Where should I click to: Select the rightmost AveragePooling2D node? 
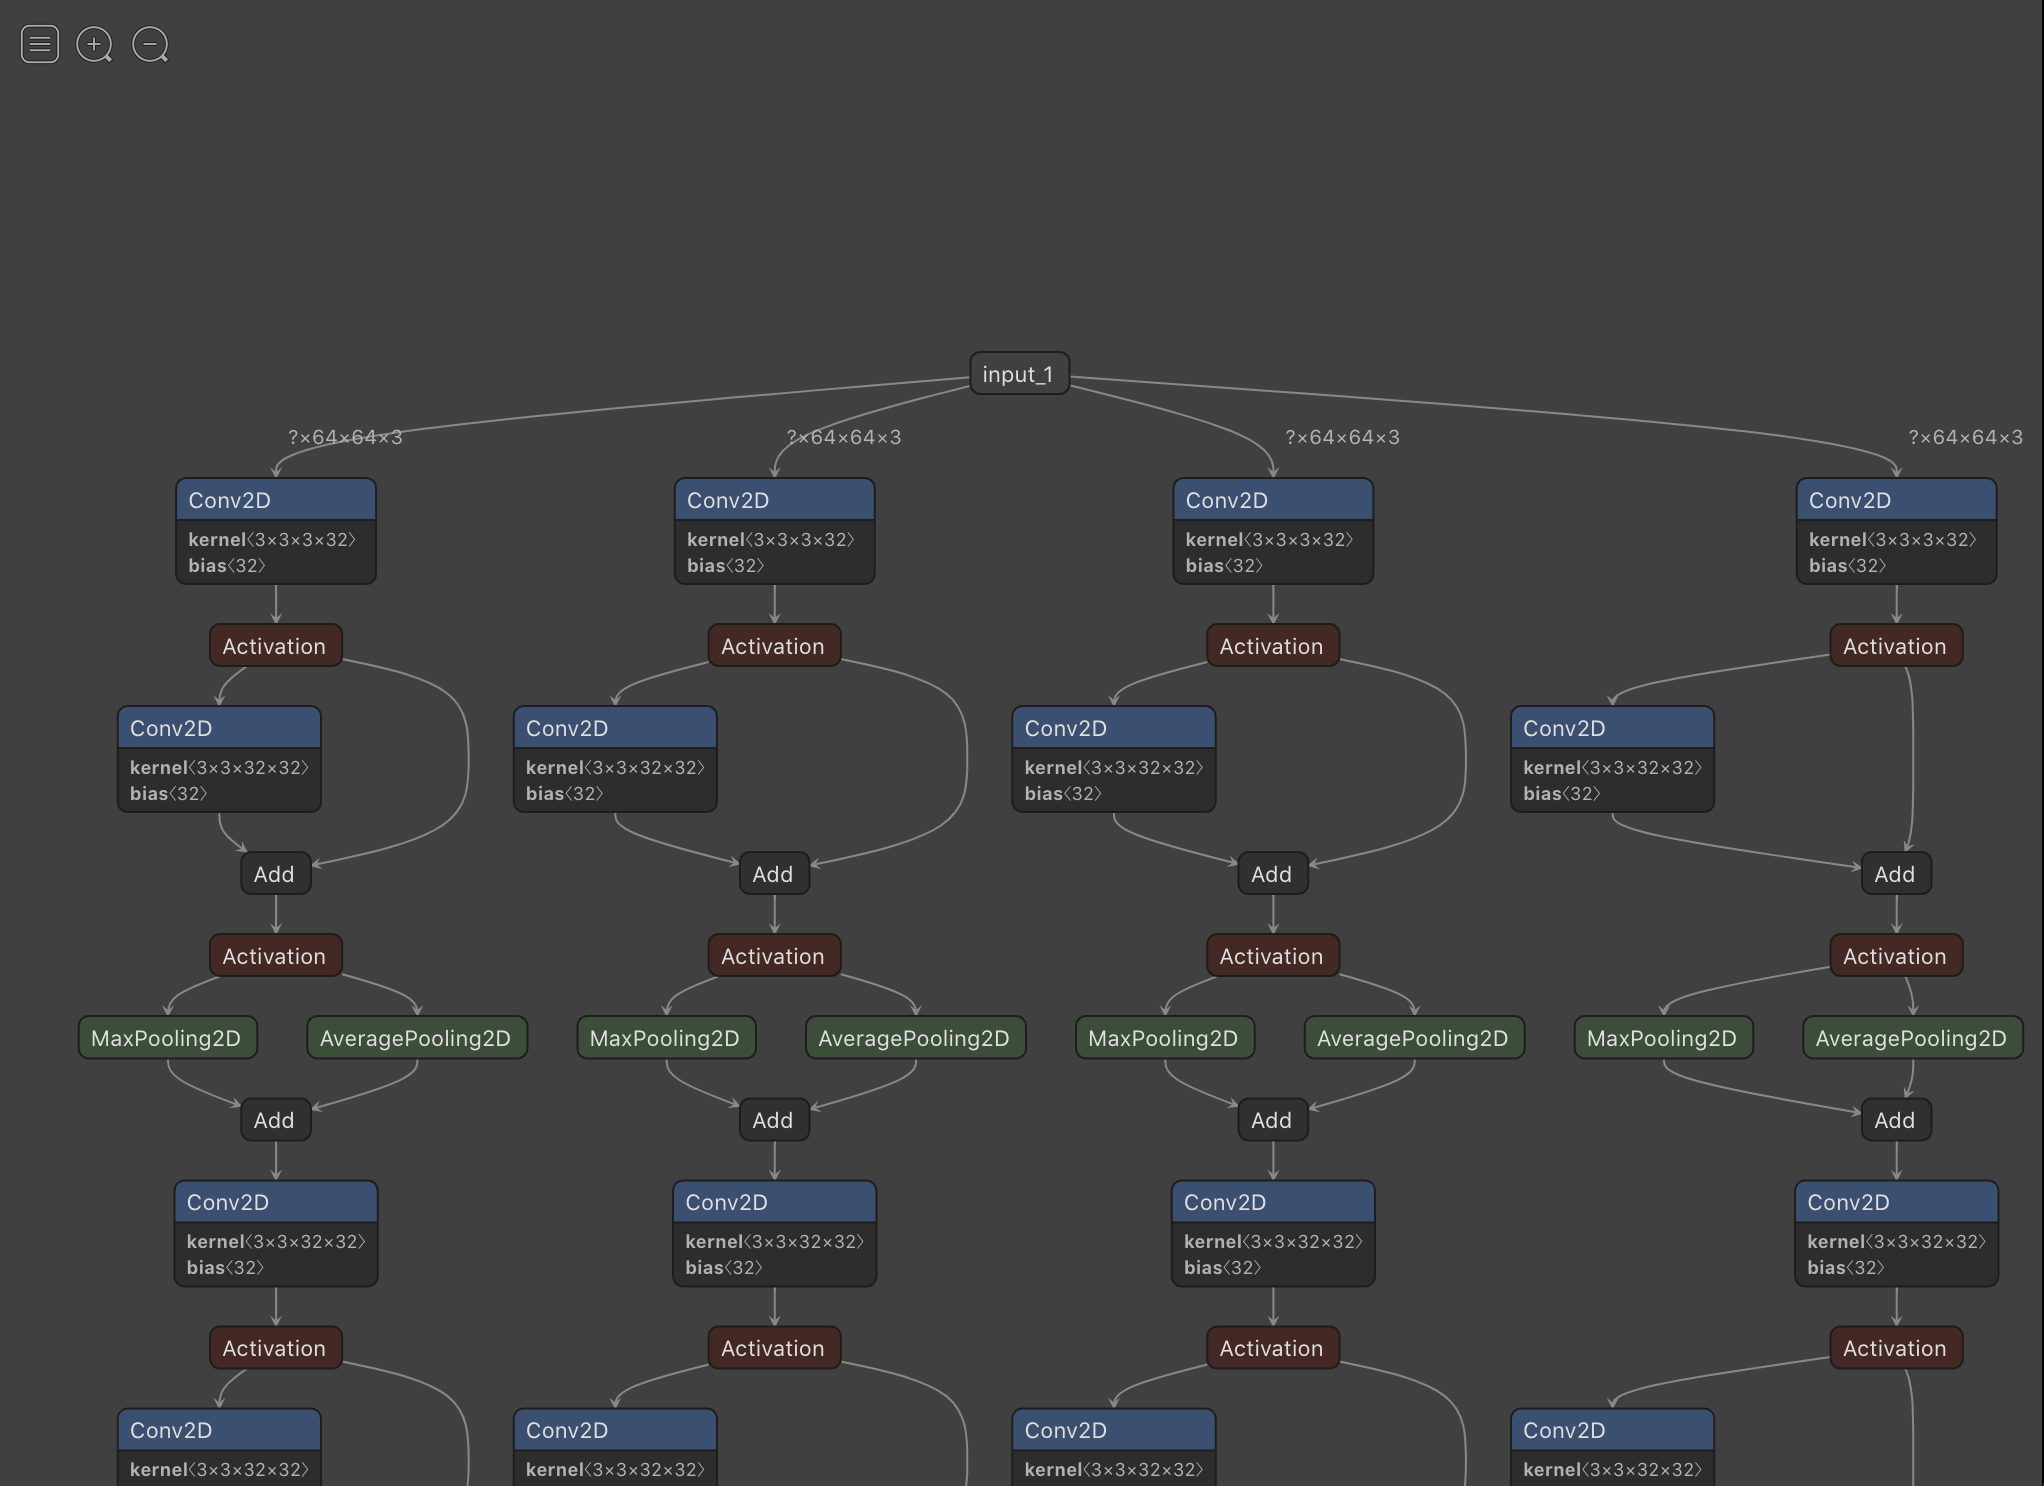[x=1911, y=1038]
